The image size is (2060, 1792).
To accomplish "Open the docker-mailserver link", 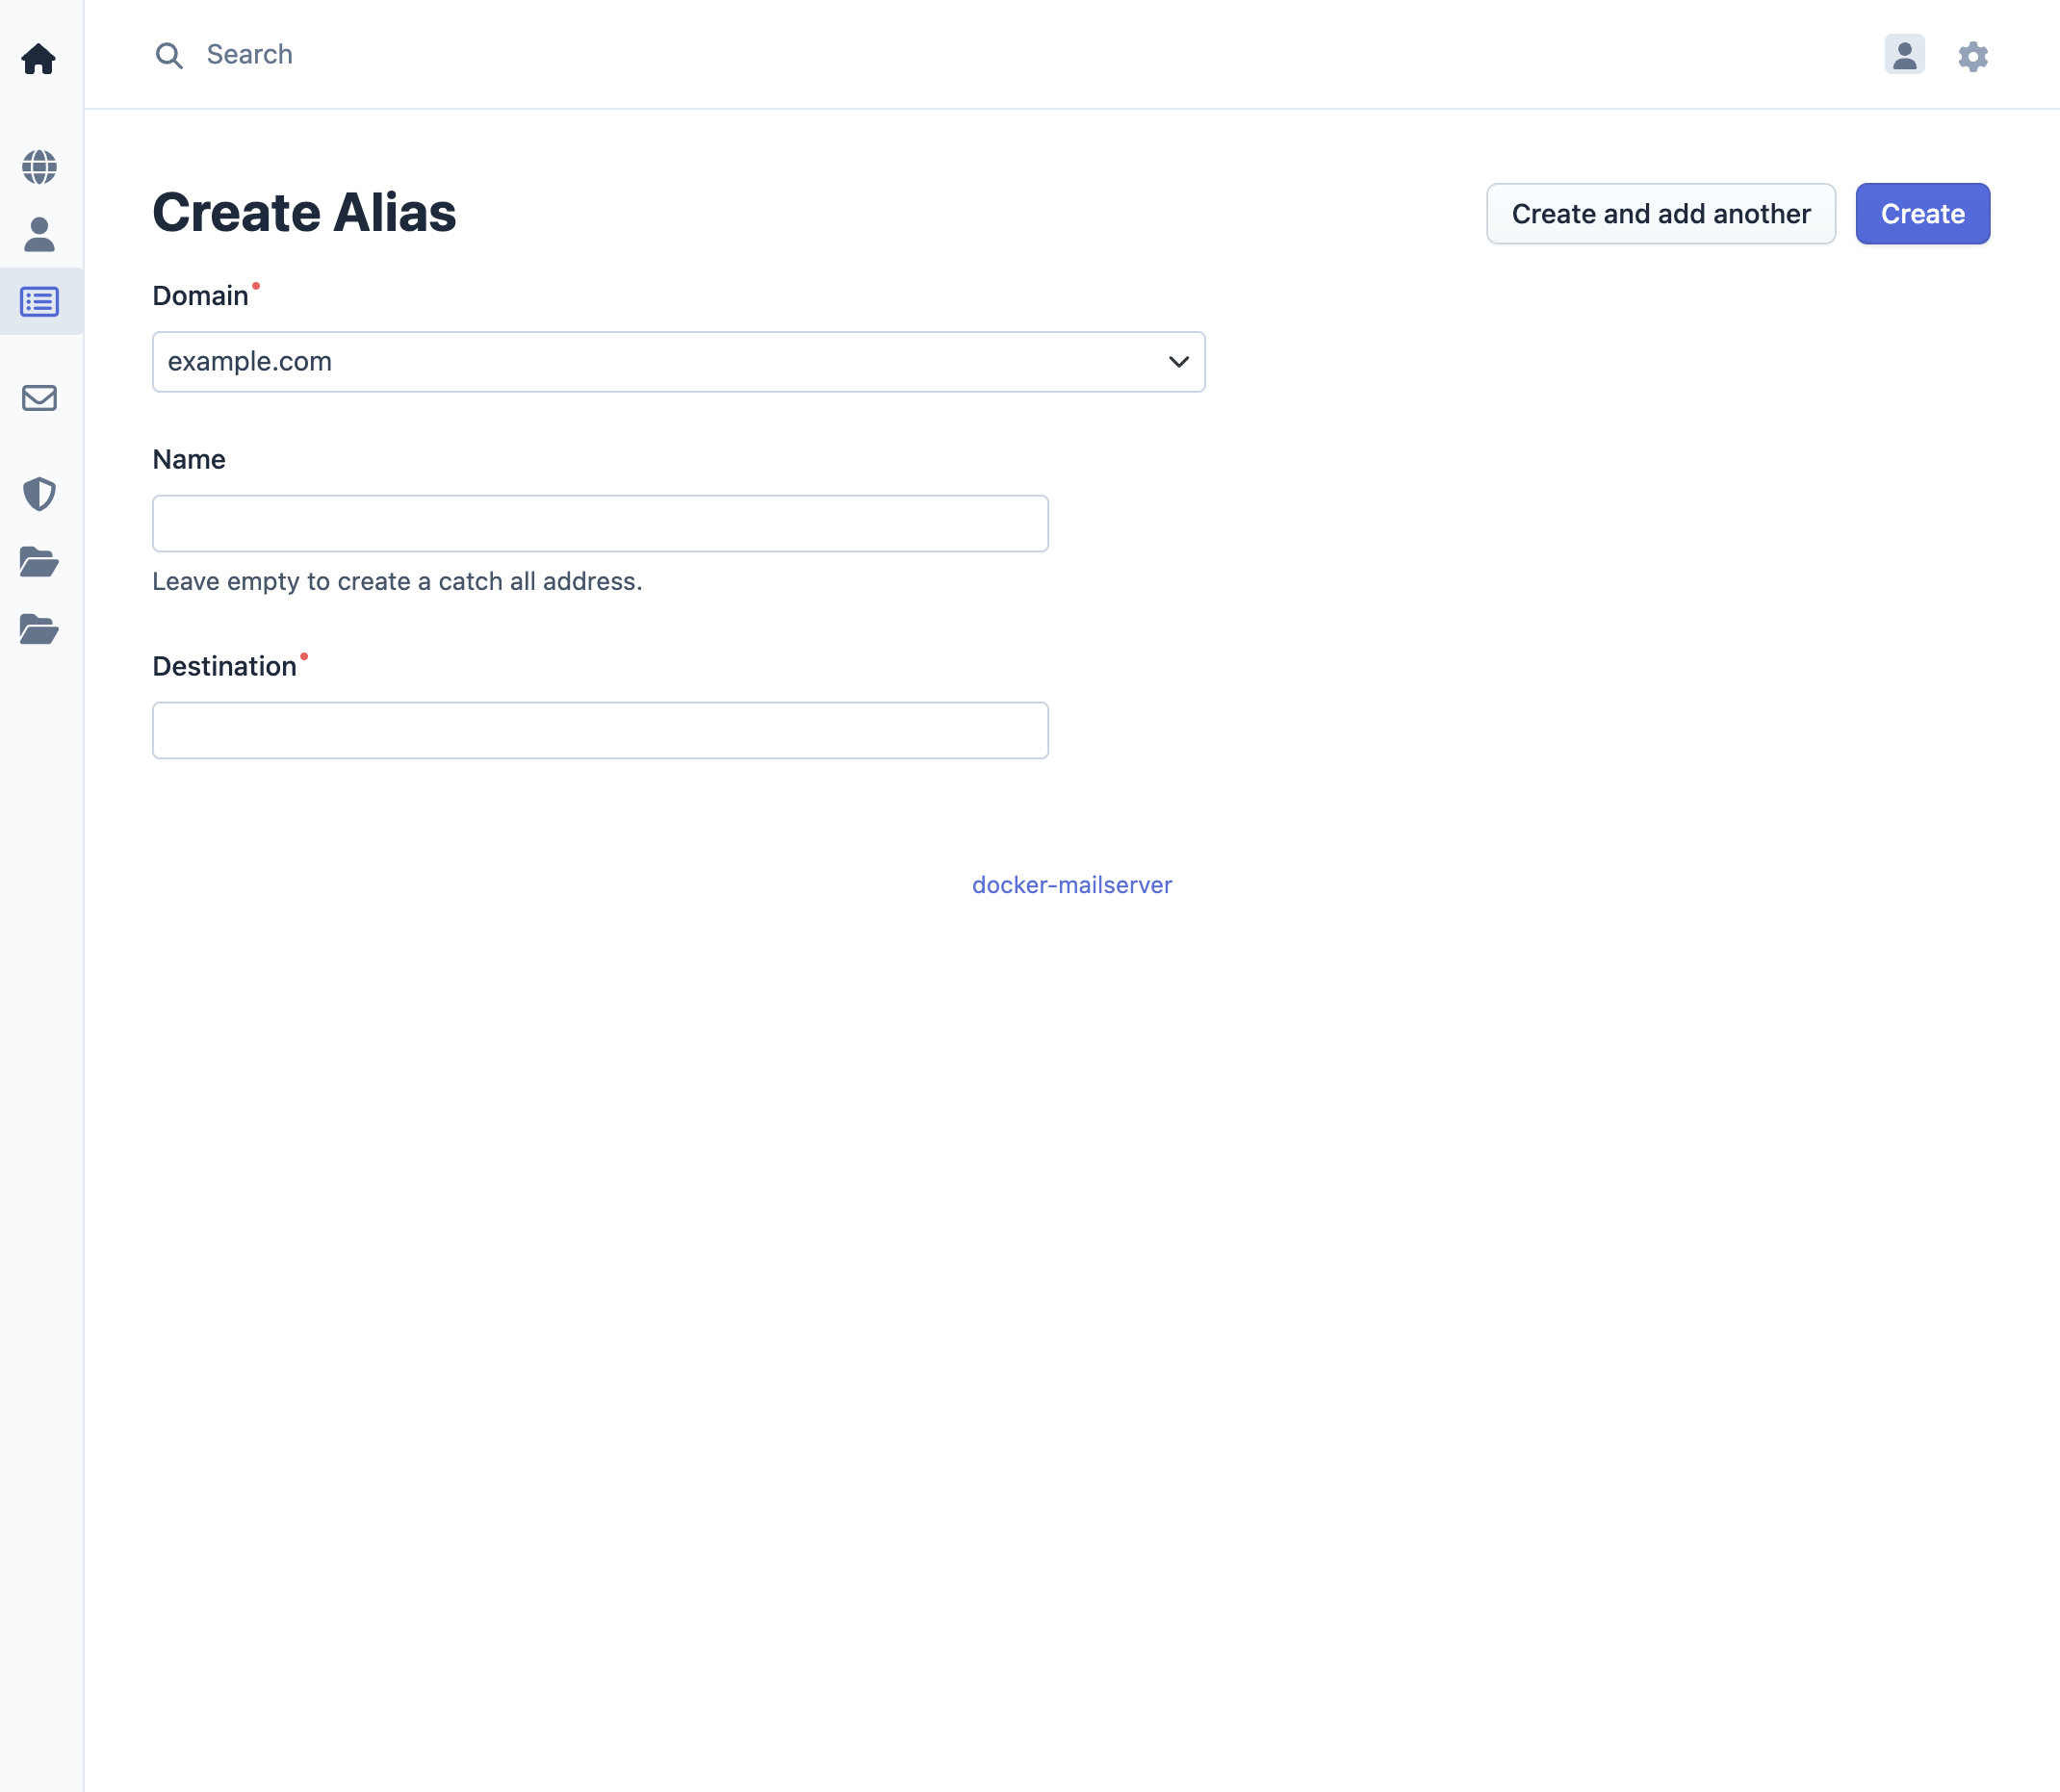I will (1071, 884).
